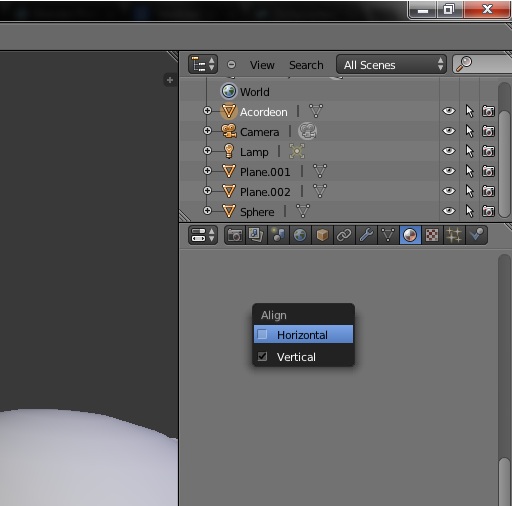Open the Texture properties tab (checkerboard icon)
Screen dimensions: 512x506
432,235
